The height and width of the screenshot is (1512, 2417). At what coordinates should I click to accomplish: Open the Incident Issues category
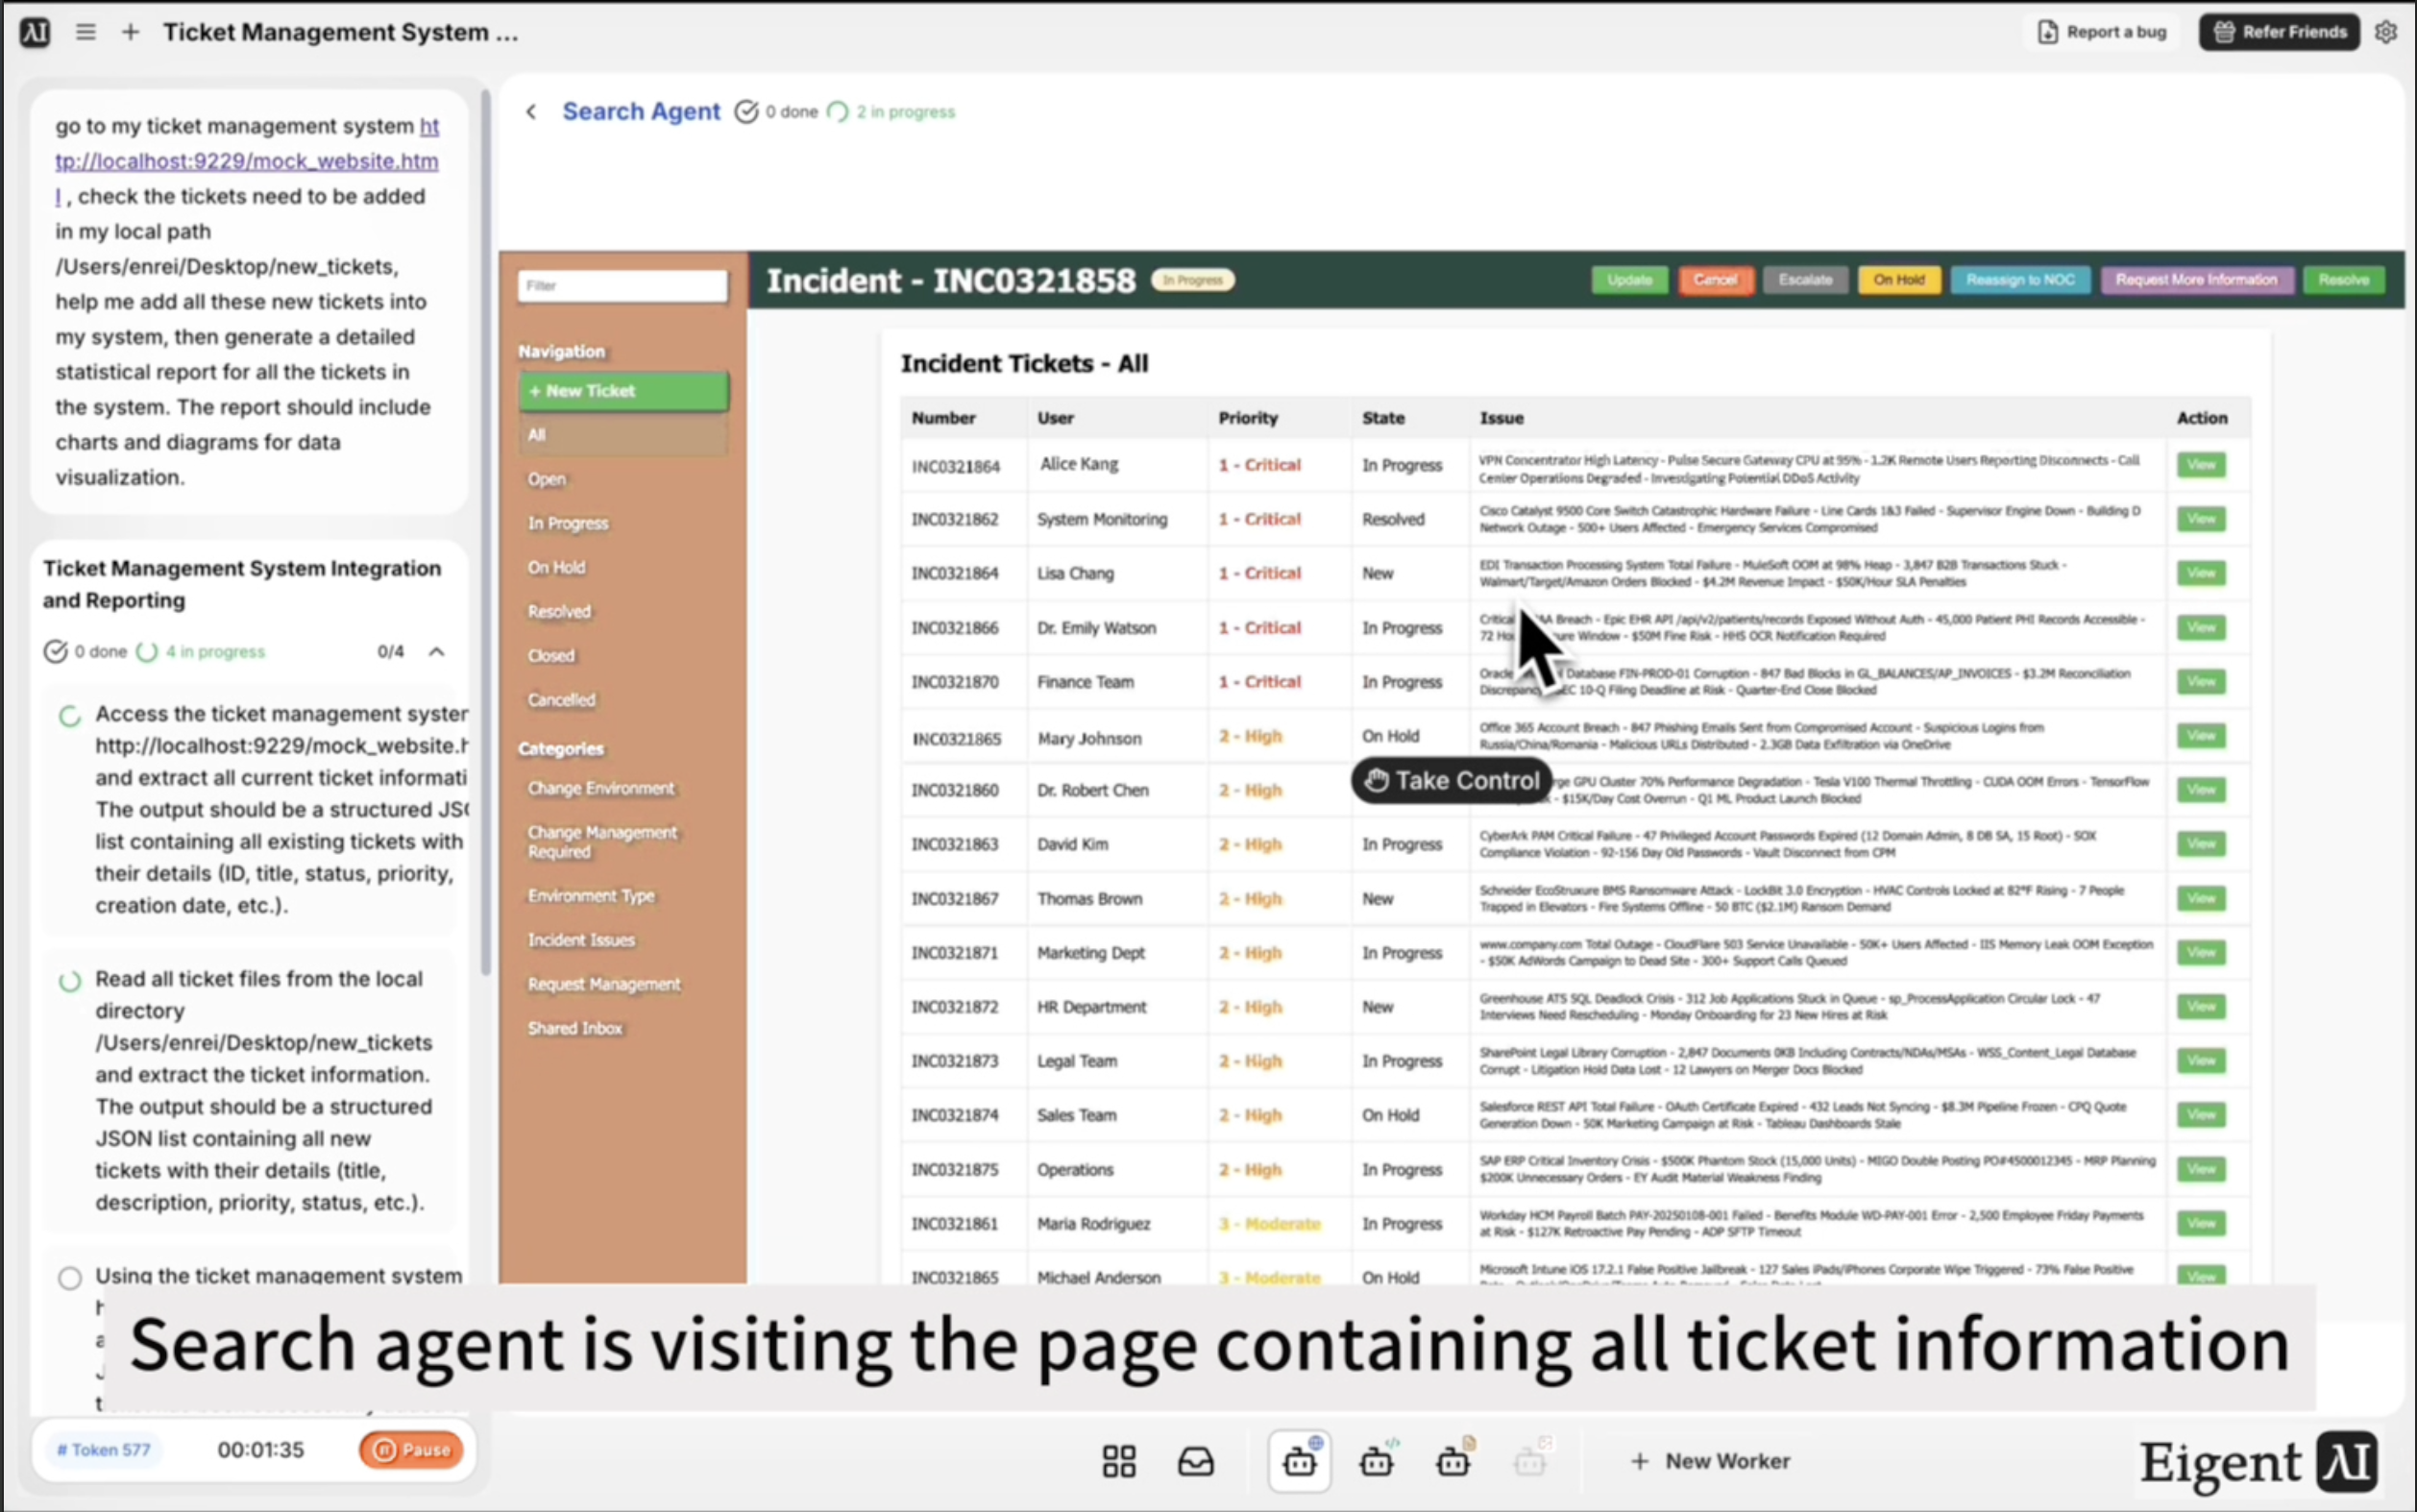(581, 940)
